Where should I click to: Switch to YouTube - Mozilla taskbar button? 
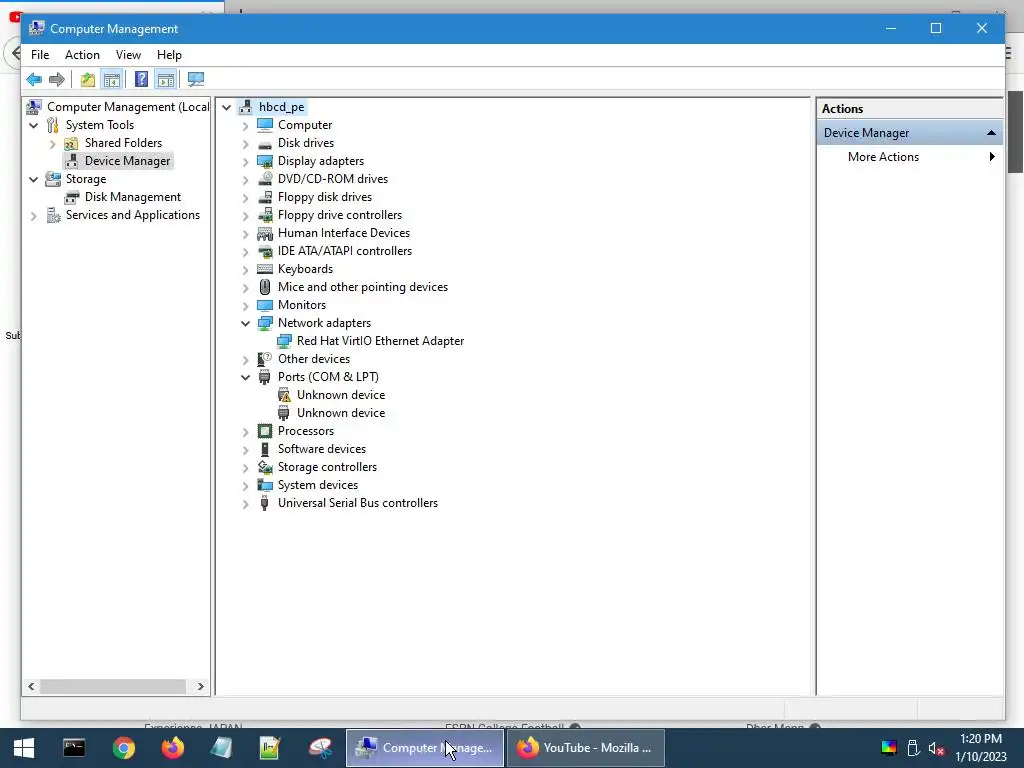[x=586, y=748]
